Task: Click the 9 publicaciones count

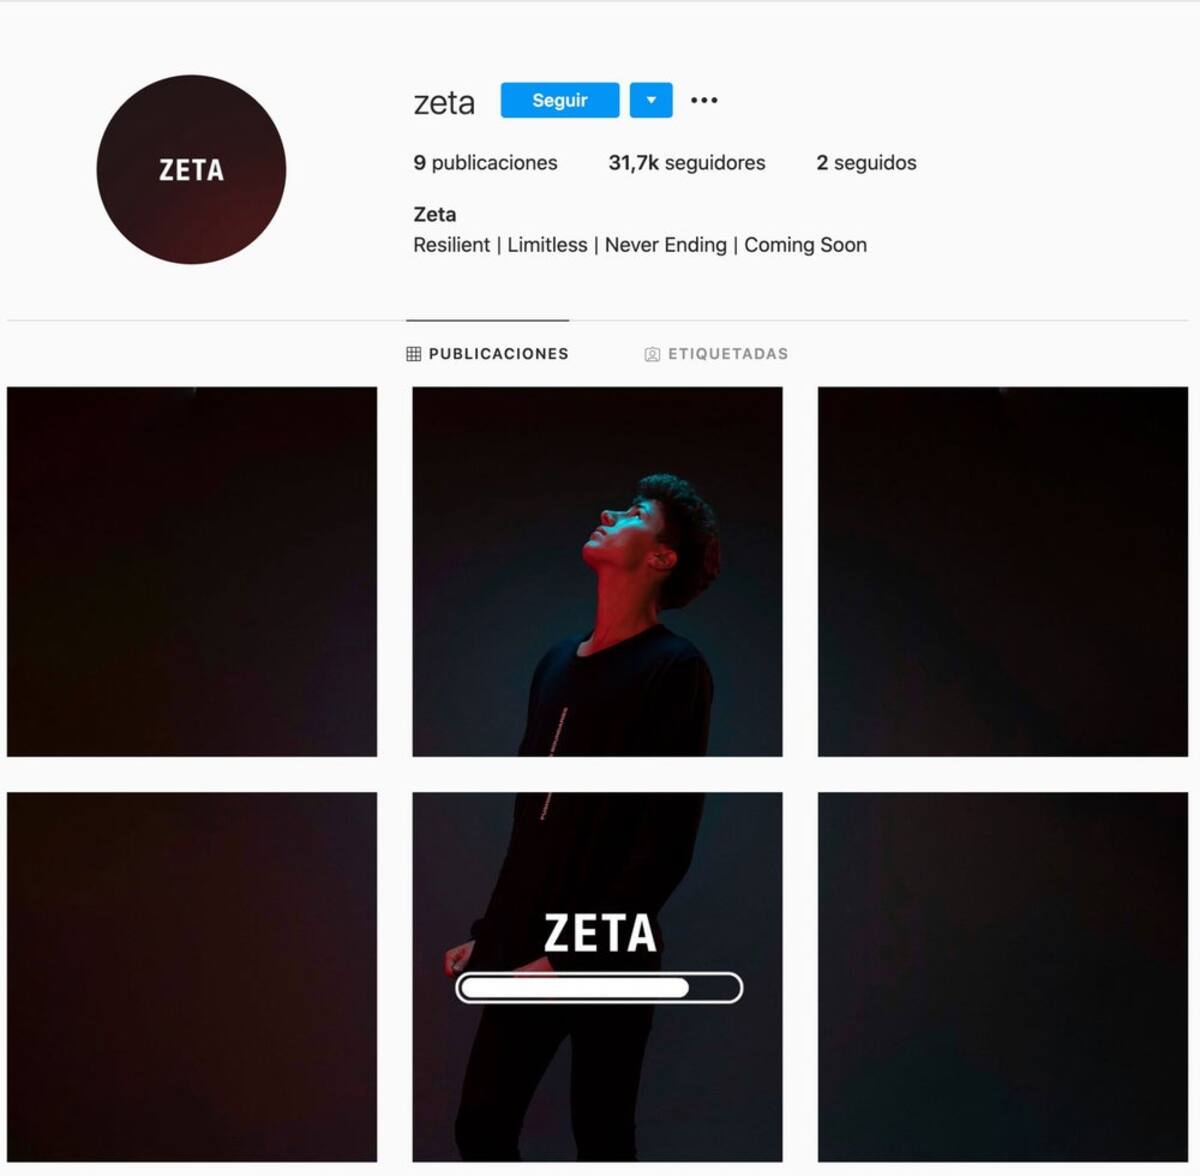Action: [x=485, y=163]
